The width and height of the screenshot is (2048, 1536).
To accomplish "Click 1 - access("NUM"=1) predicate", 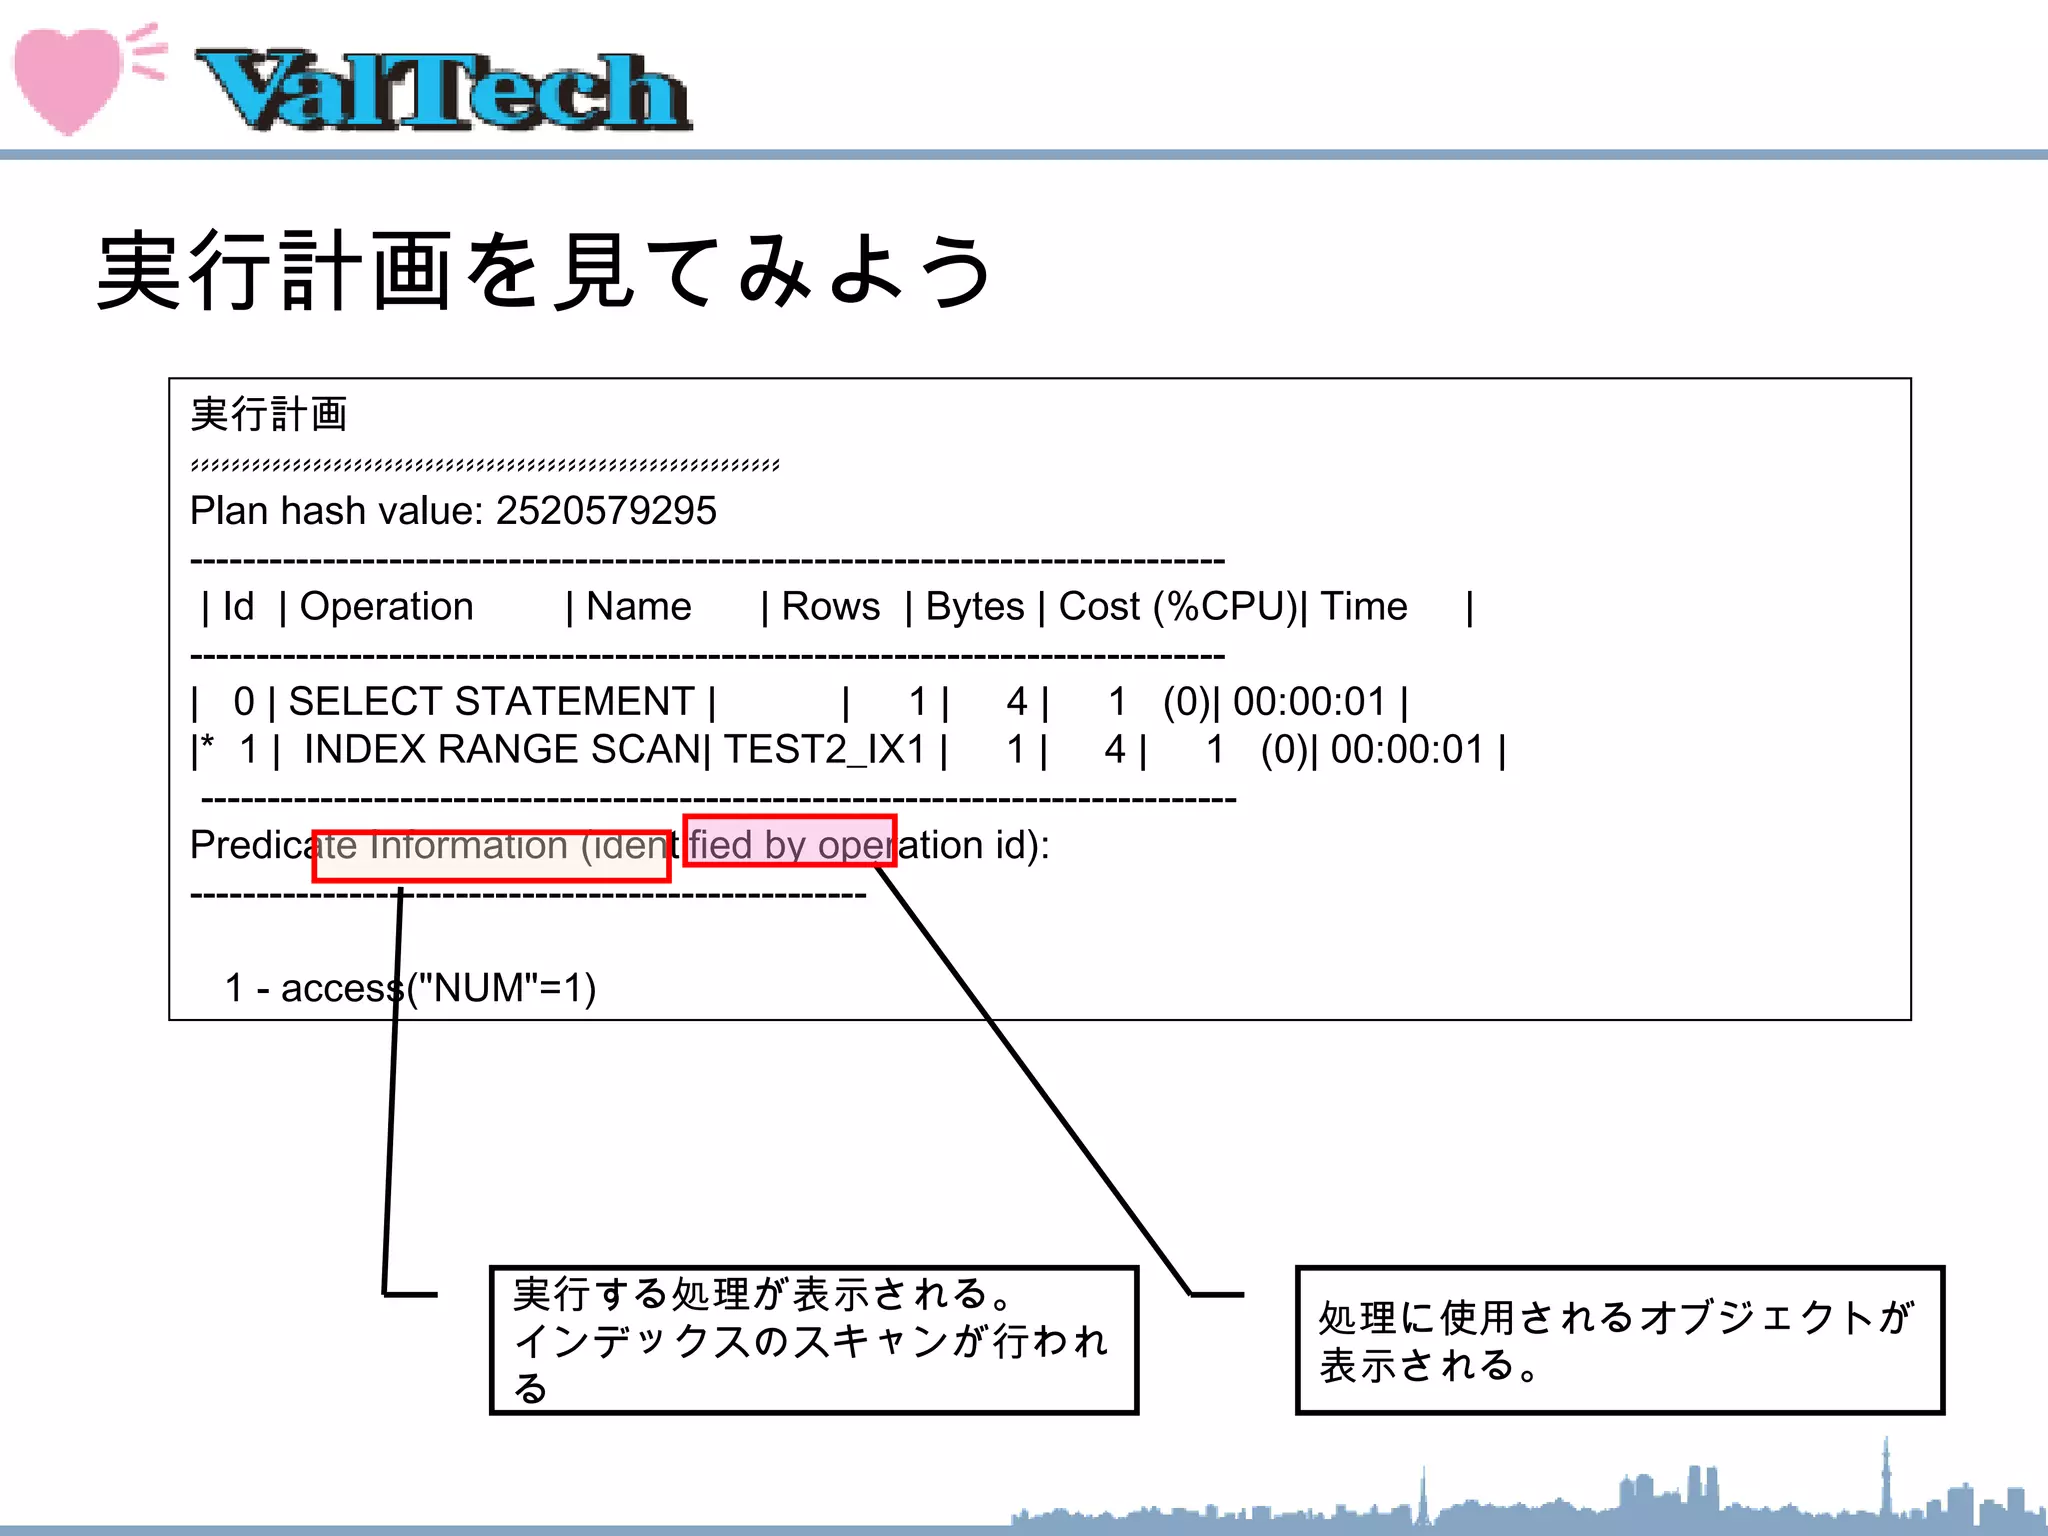I will click(x=410, y=988).
